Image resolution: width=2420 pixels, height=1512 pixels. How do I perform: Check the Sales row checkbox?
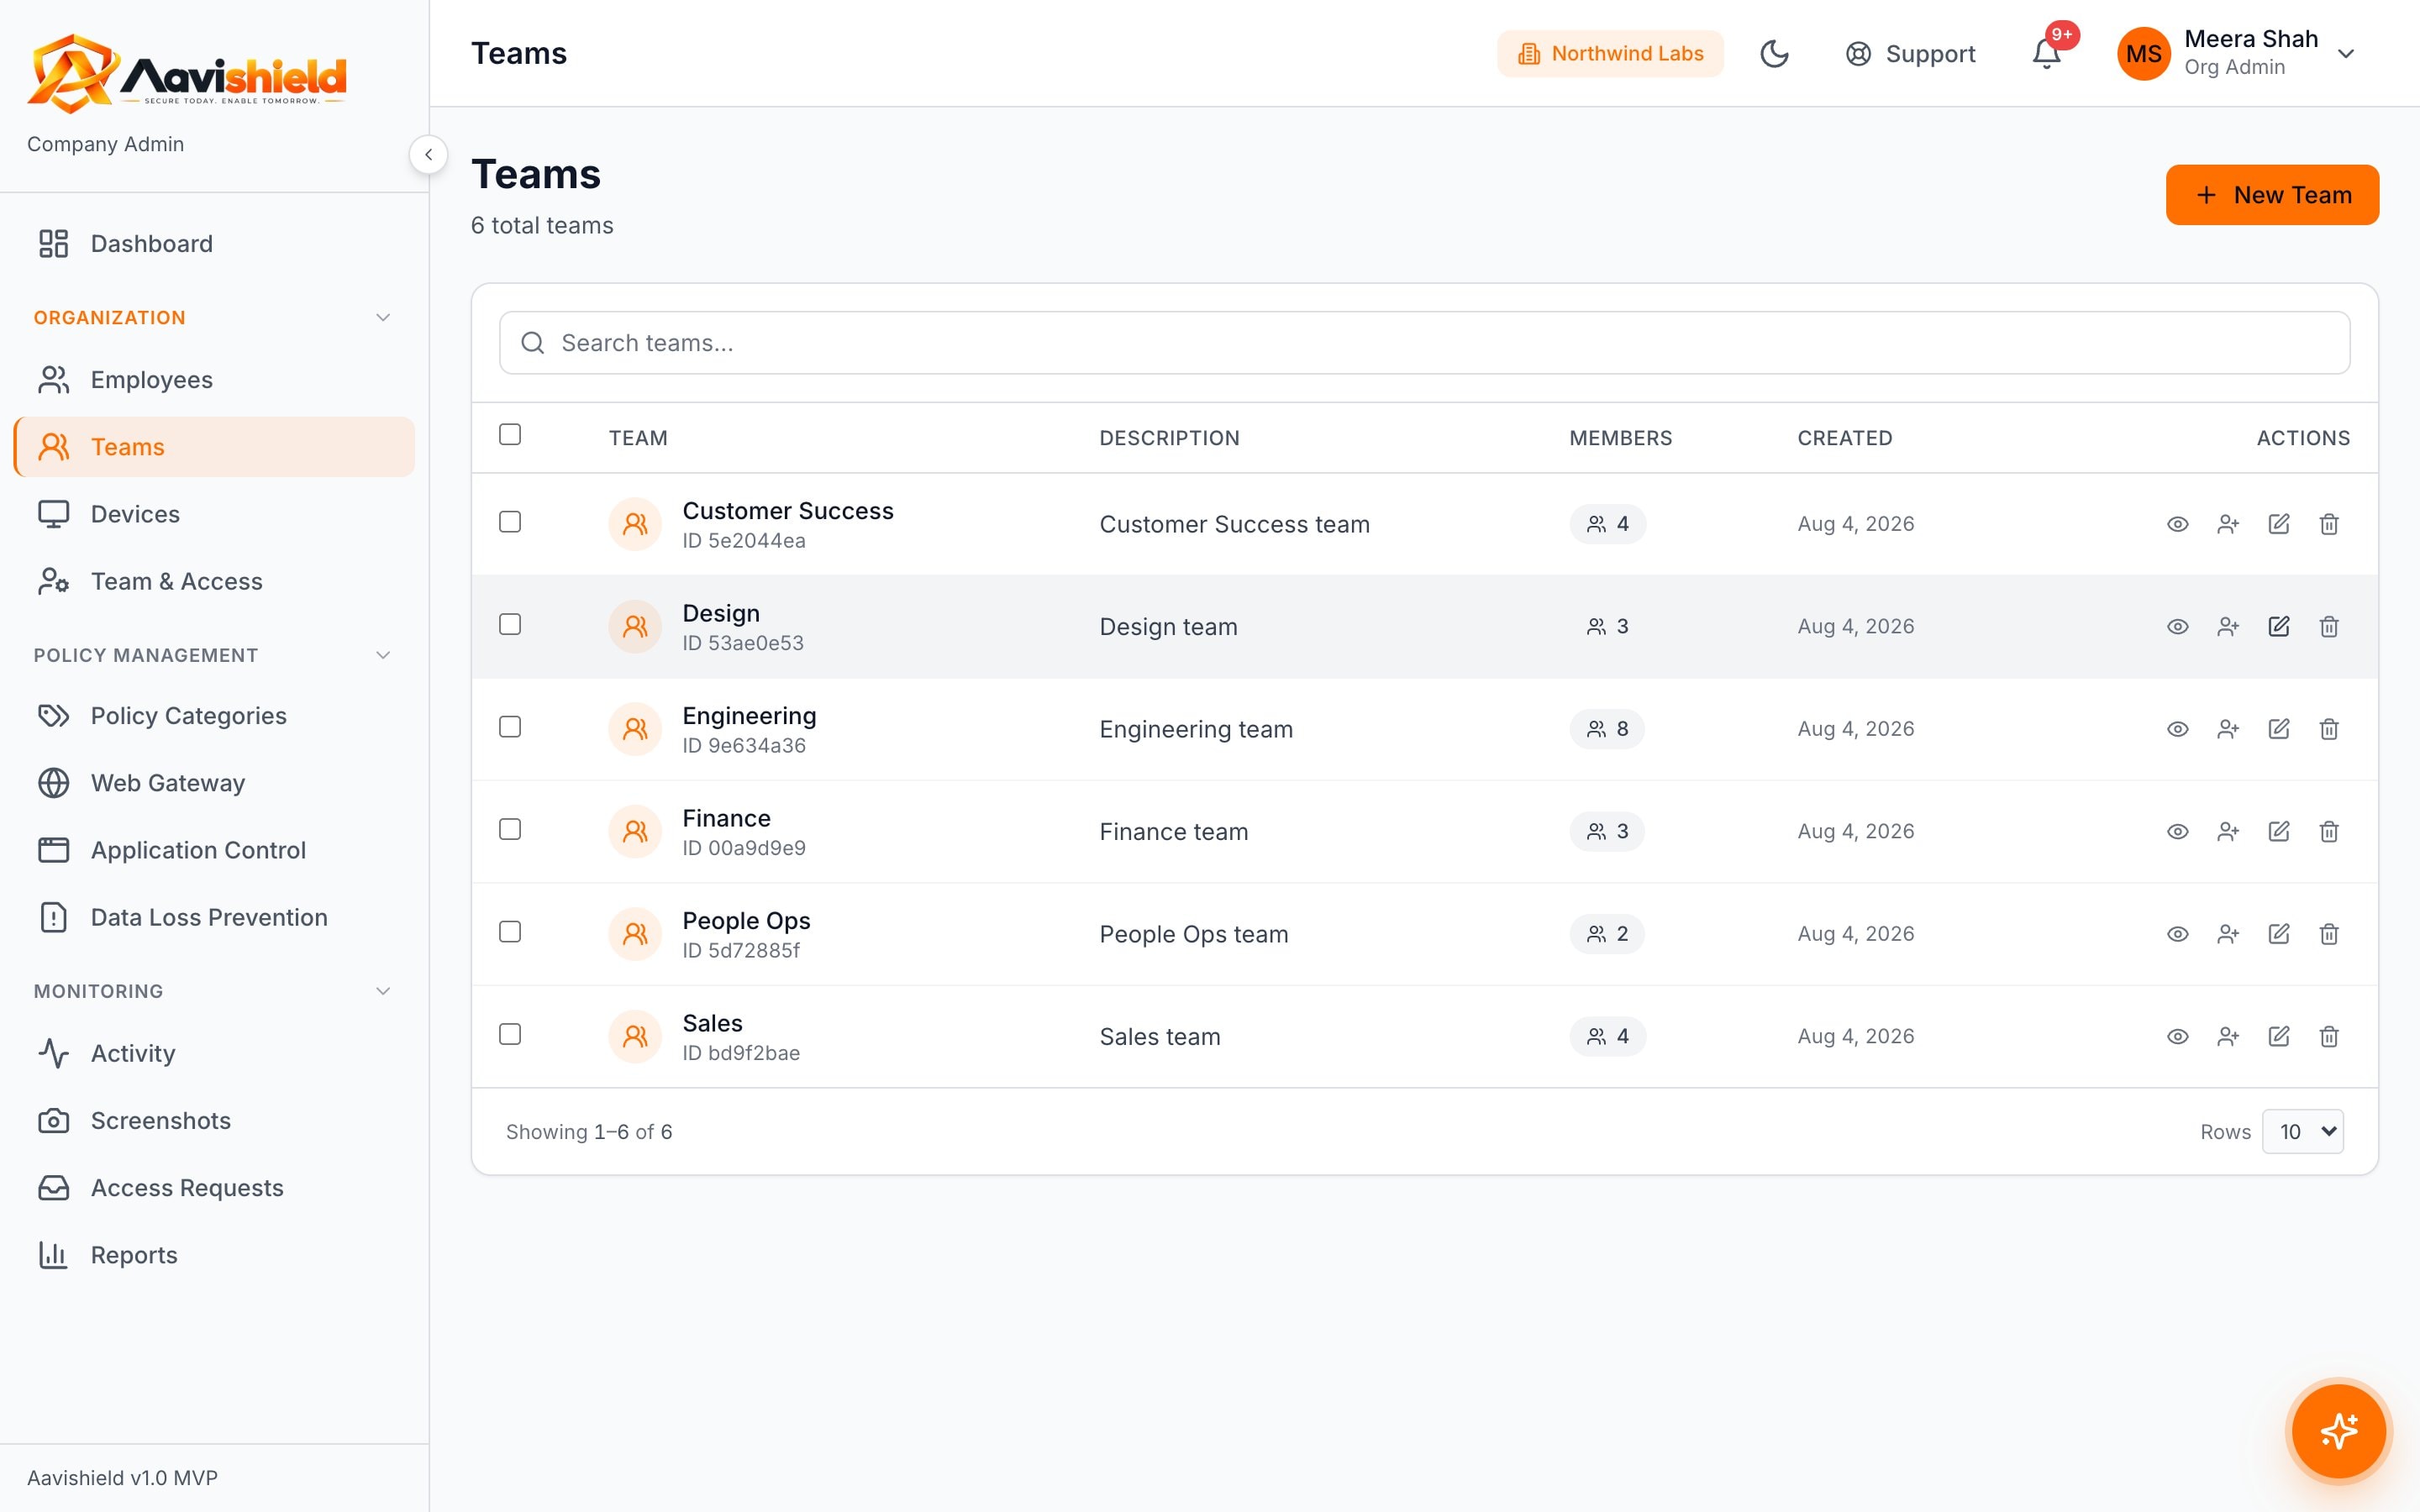tap(510, 1034)
